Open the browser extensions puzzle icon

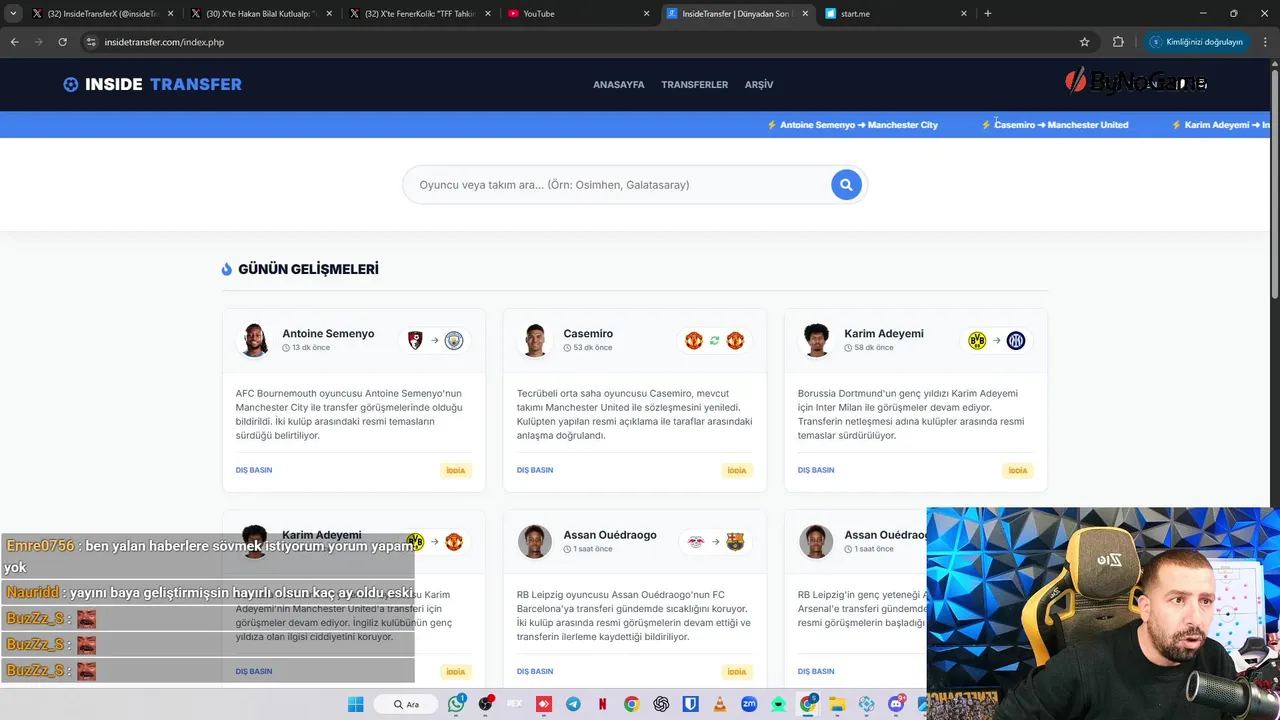pyautogui.click(x=1118, y=42)
